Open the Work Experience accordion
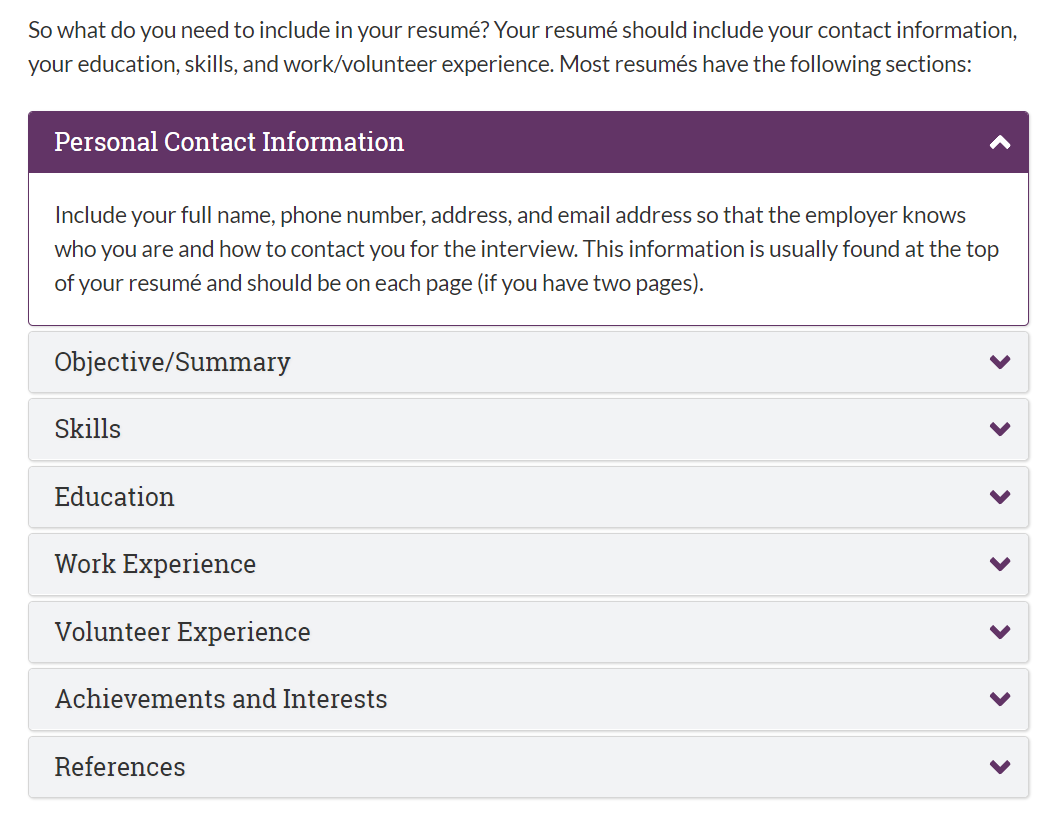Screen dimensions: 1064x816 (x=528, y=564)
